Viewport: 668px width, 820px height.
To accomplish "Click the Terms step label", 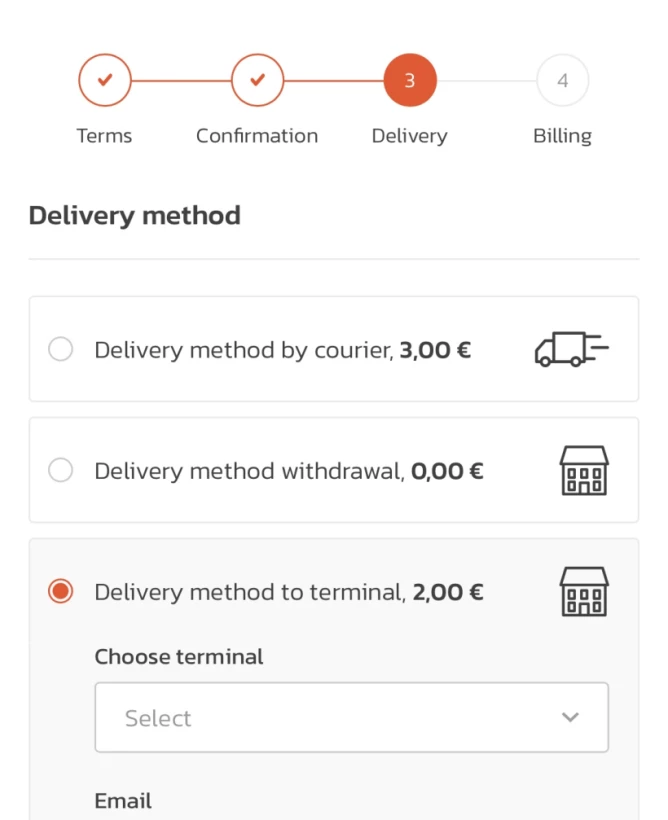I will click(104, 136).
